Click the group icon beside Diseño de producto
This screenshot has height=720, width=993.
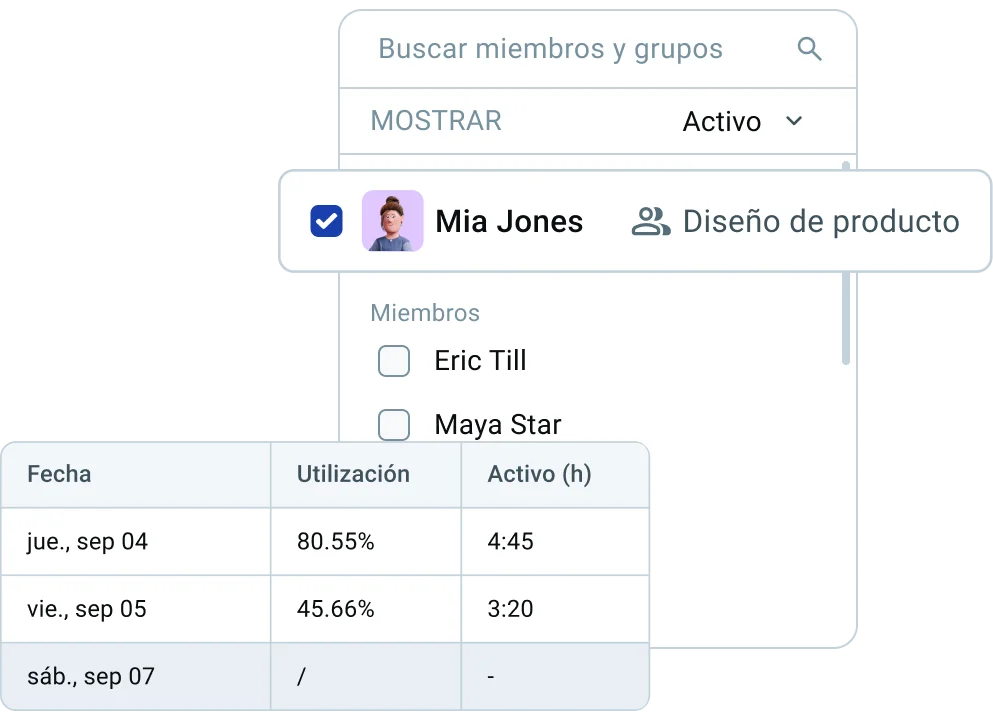(650, 222)
